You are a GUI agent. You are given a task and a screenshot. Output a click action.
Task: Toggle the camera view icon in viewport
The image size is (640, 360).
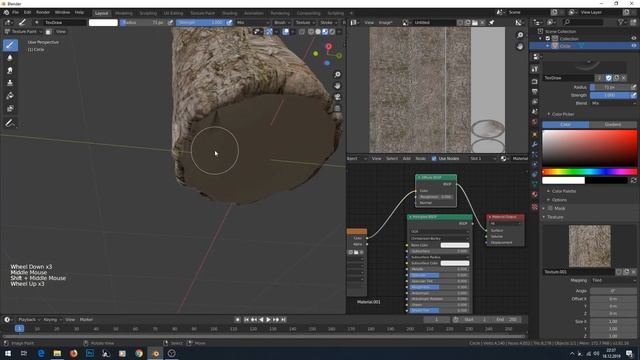tap(337, 97)
